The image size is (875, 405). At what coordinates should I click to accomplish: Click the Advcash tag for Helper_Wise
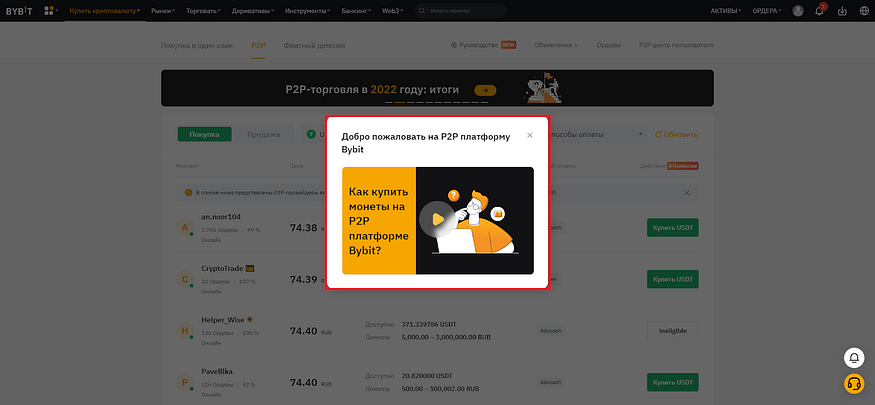[550, 331]
